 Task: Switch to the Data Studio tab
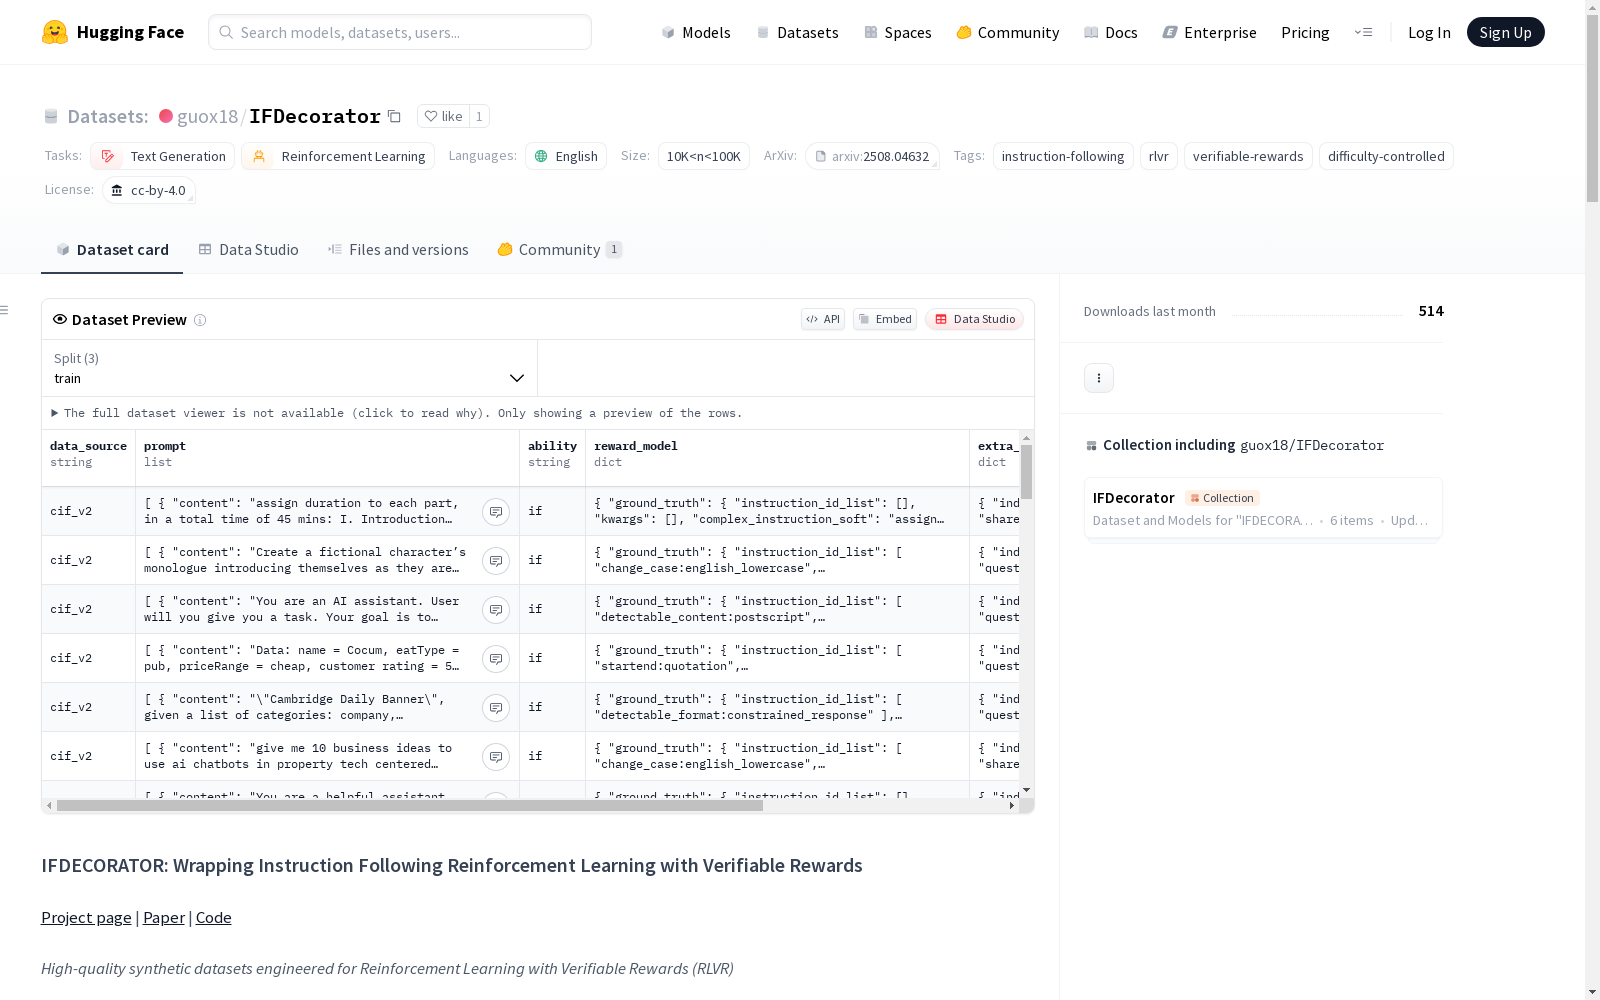[x=248, y=250]
